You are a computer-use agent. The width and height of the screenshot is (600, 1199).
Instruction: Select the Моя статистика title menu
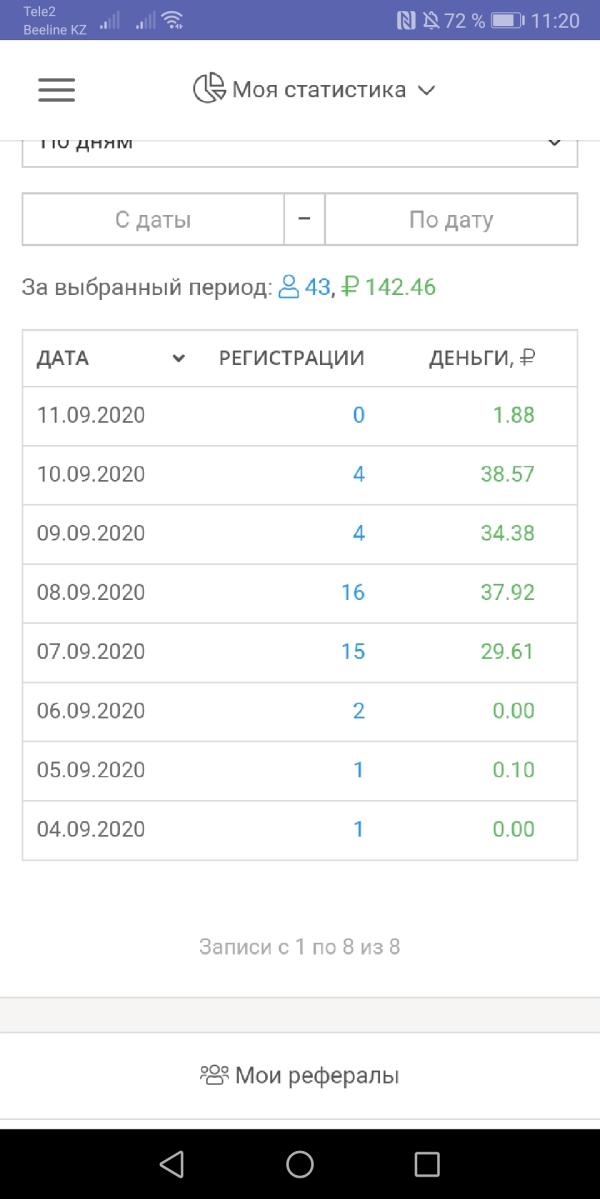point(319,89)
